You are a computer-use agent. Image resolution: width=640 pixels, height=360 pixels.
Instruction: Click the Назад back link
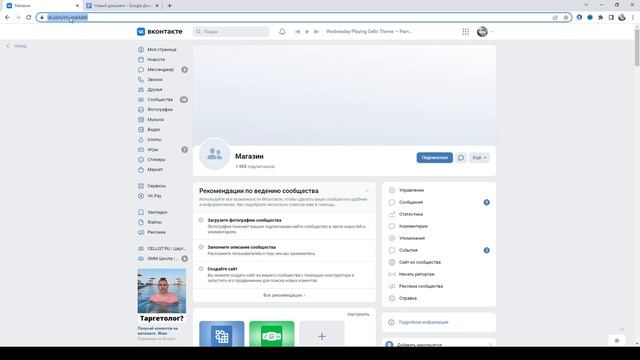pos(17,46)
